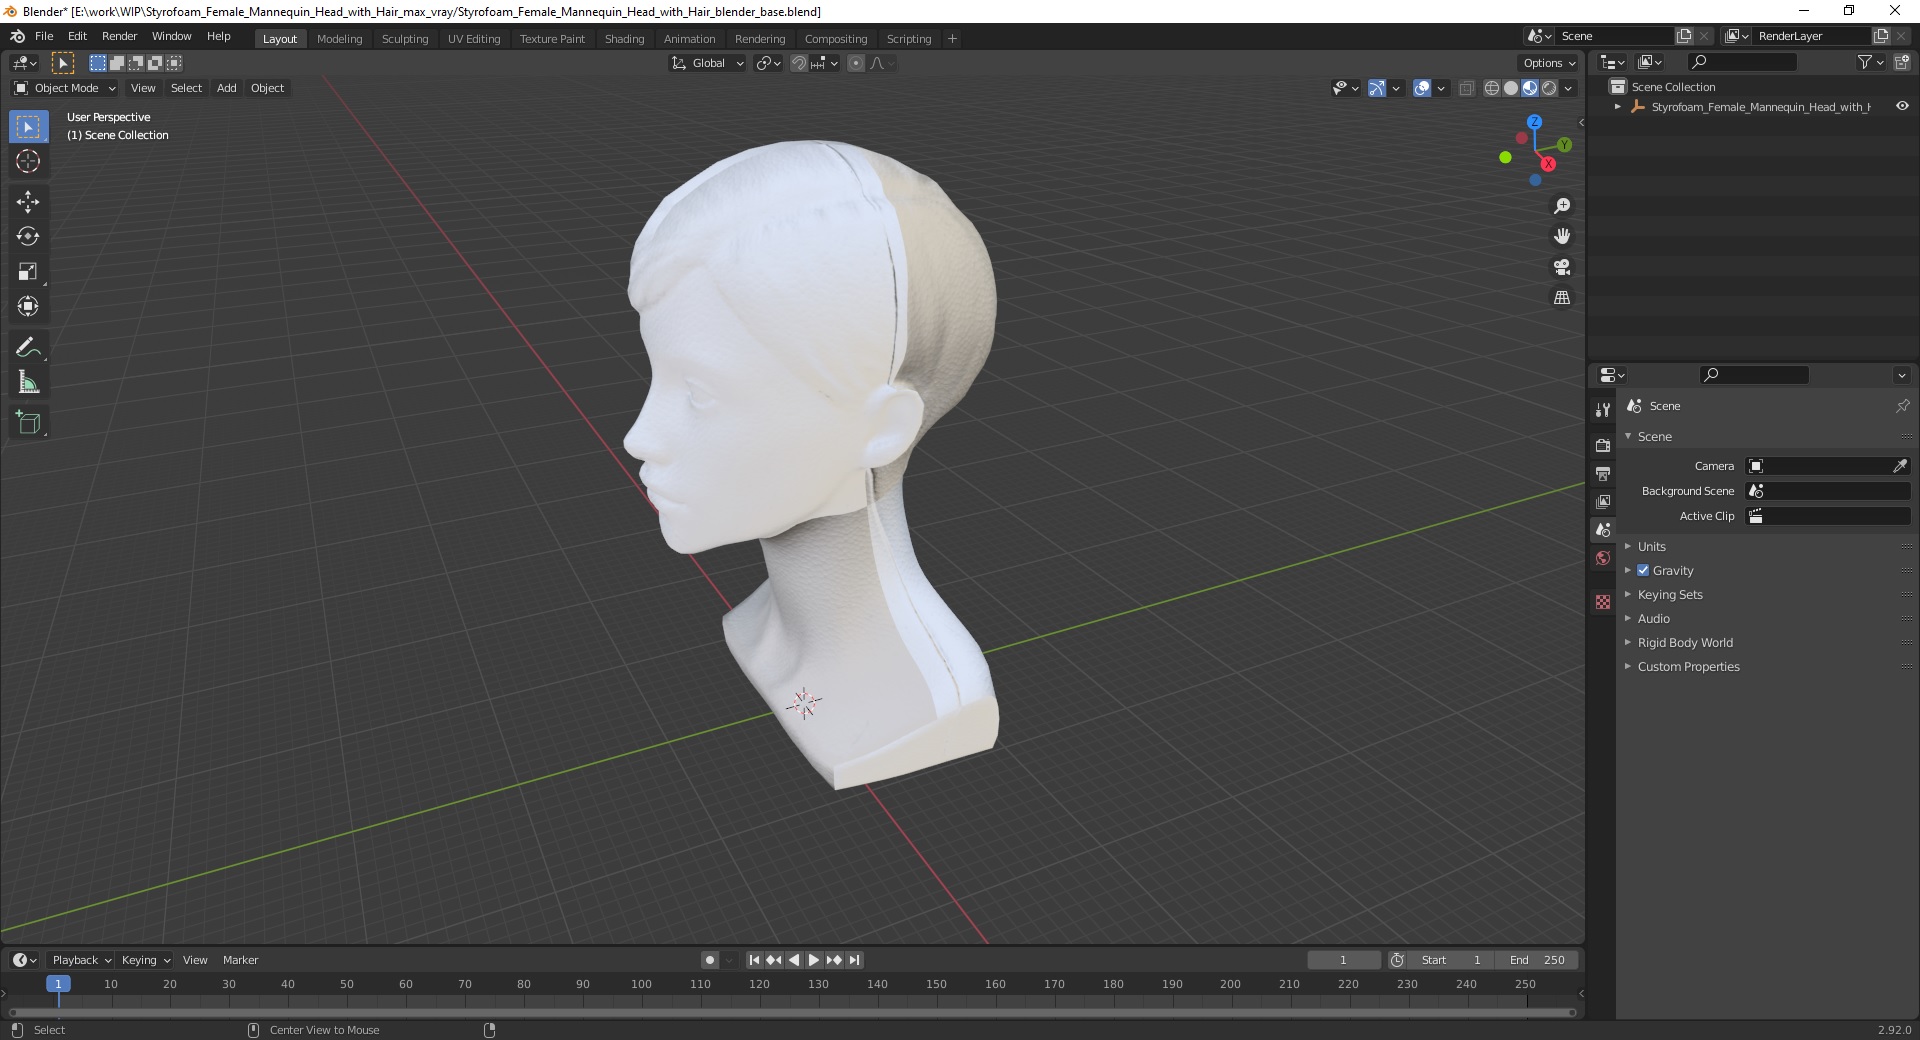Hide the Styrofoam_Female_Mannequin_Head collection with the eye icon
The height and width of the screenshot is (1040, 1920).
pyautogui.click(x=1902, y=106)
